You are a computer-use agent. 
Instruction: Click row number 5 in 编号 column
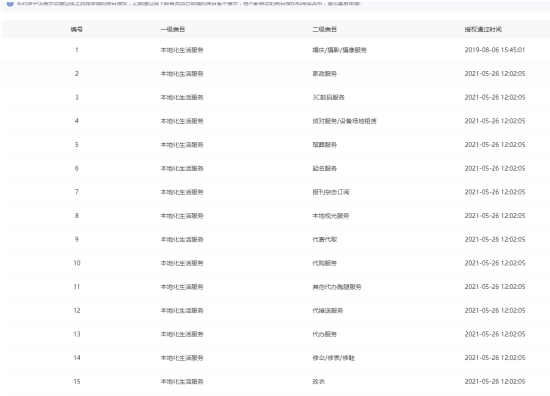pos(76,145)
